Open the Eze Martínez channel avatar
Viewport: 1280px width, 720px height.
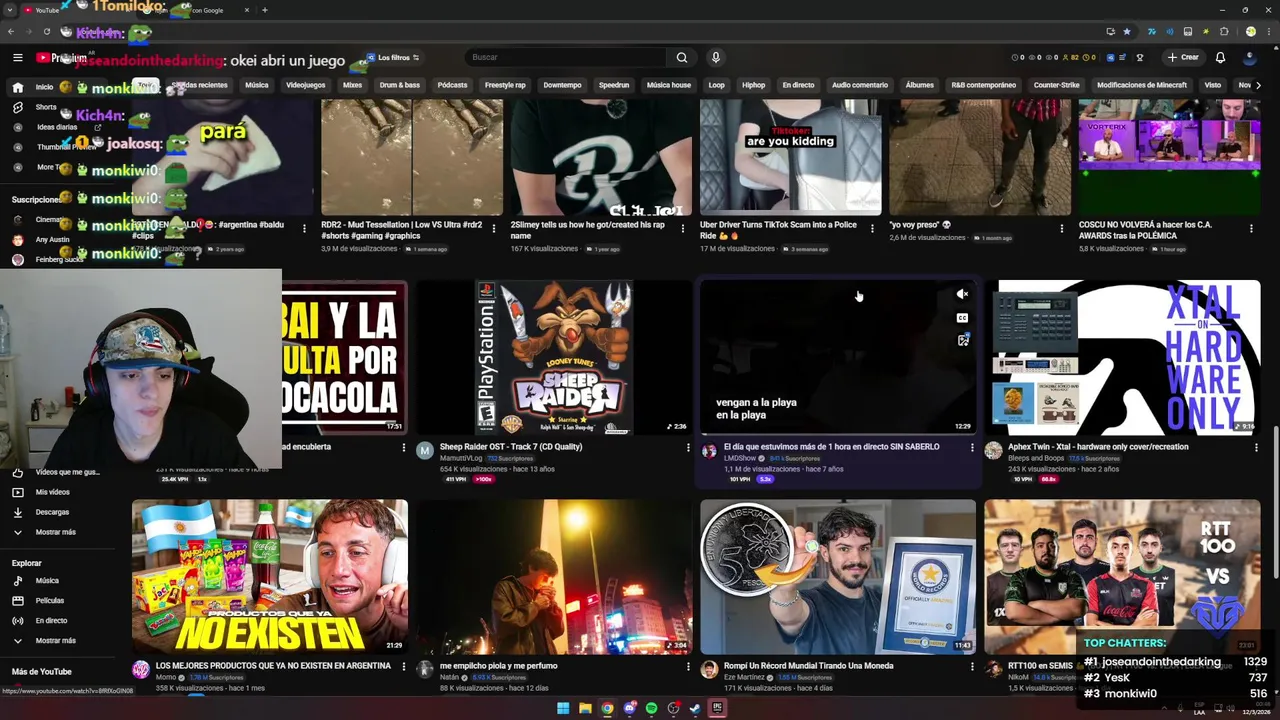tap(709, 669)
